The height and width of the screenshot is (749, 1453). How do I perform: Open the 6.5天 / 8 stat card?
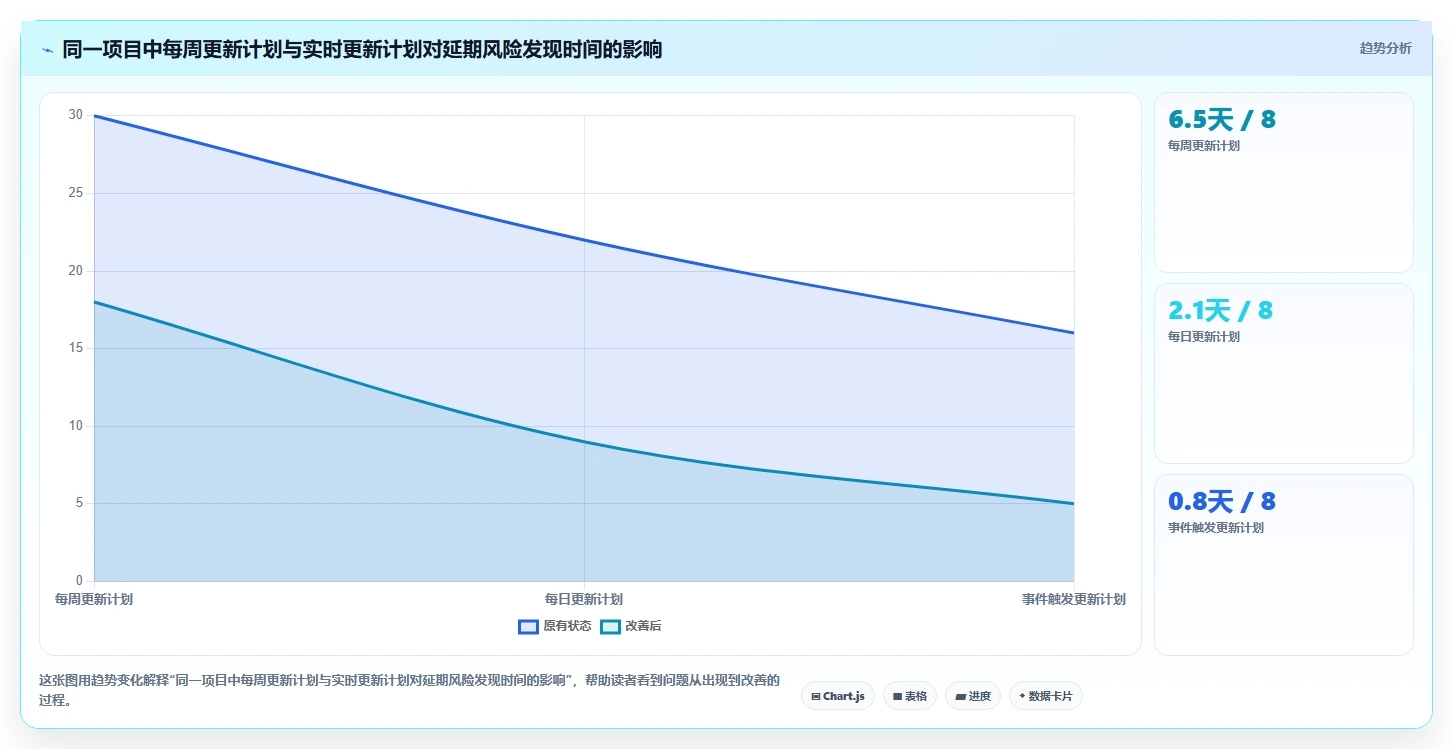point(1283,182)
